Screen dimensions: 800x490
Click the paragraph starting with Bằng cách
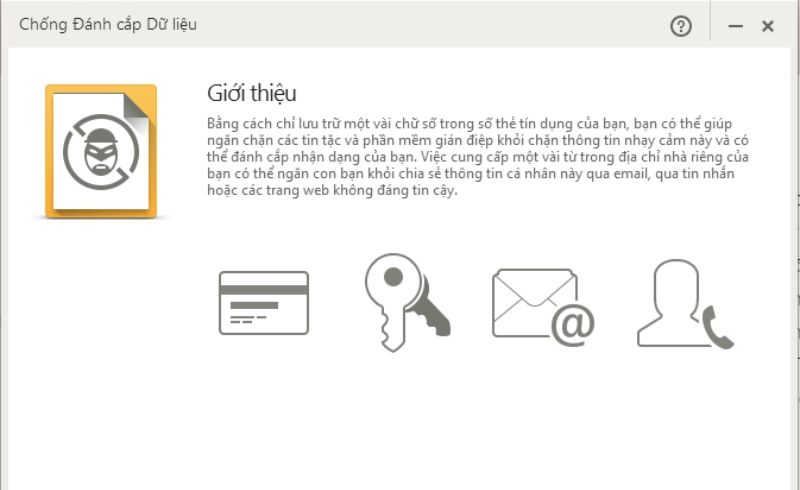pyautogui.click(x=478, y=157)
